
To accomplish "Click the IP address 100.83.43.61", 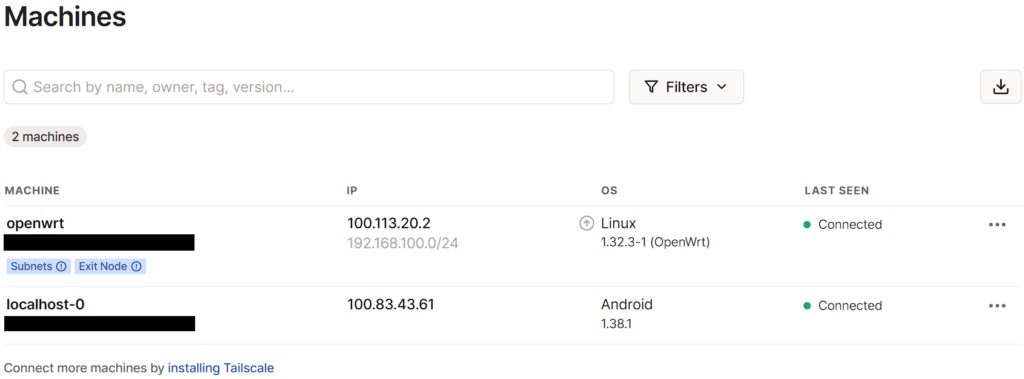I will pyautogui.click(x=391, y=305).
